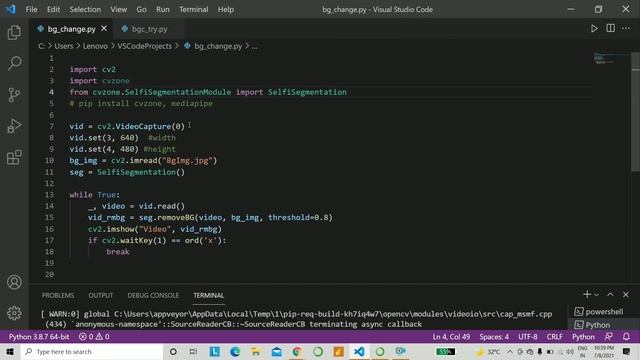Click the word SelfiSegmentation on line 11
The width and height of the screenshot is (640, 360).
click(x=136, y=172)
